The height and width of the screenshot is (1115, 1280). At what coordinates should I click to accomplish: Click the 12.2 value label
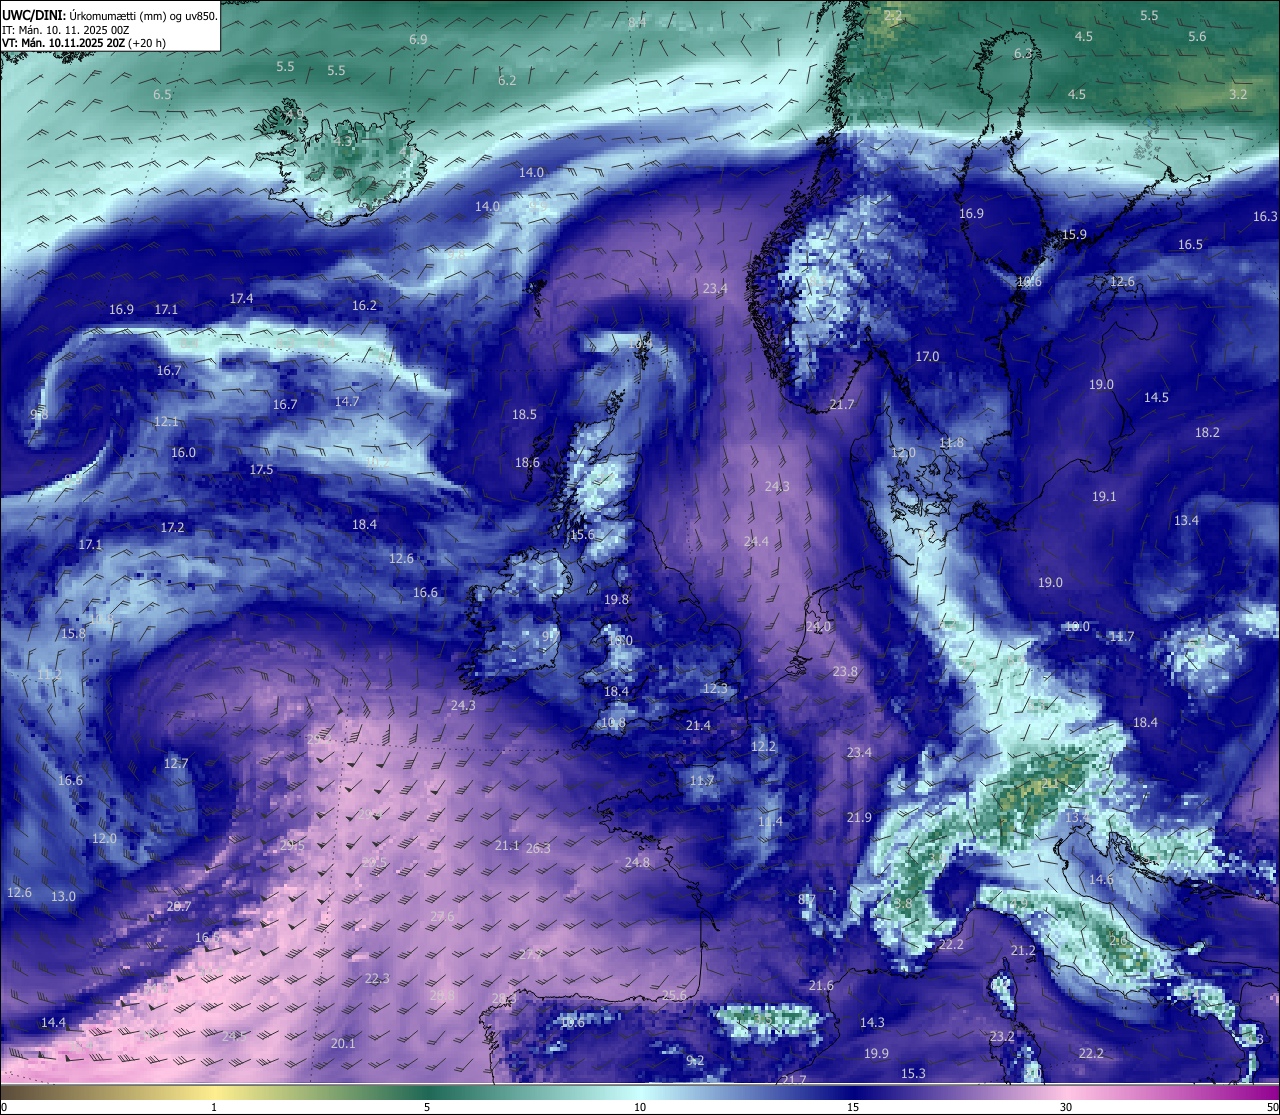tap(763, 746)
